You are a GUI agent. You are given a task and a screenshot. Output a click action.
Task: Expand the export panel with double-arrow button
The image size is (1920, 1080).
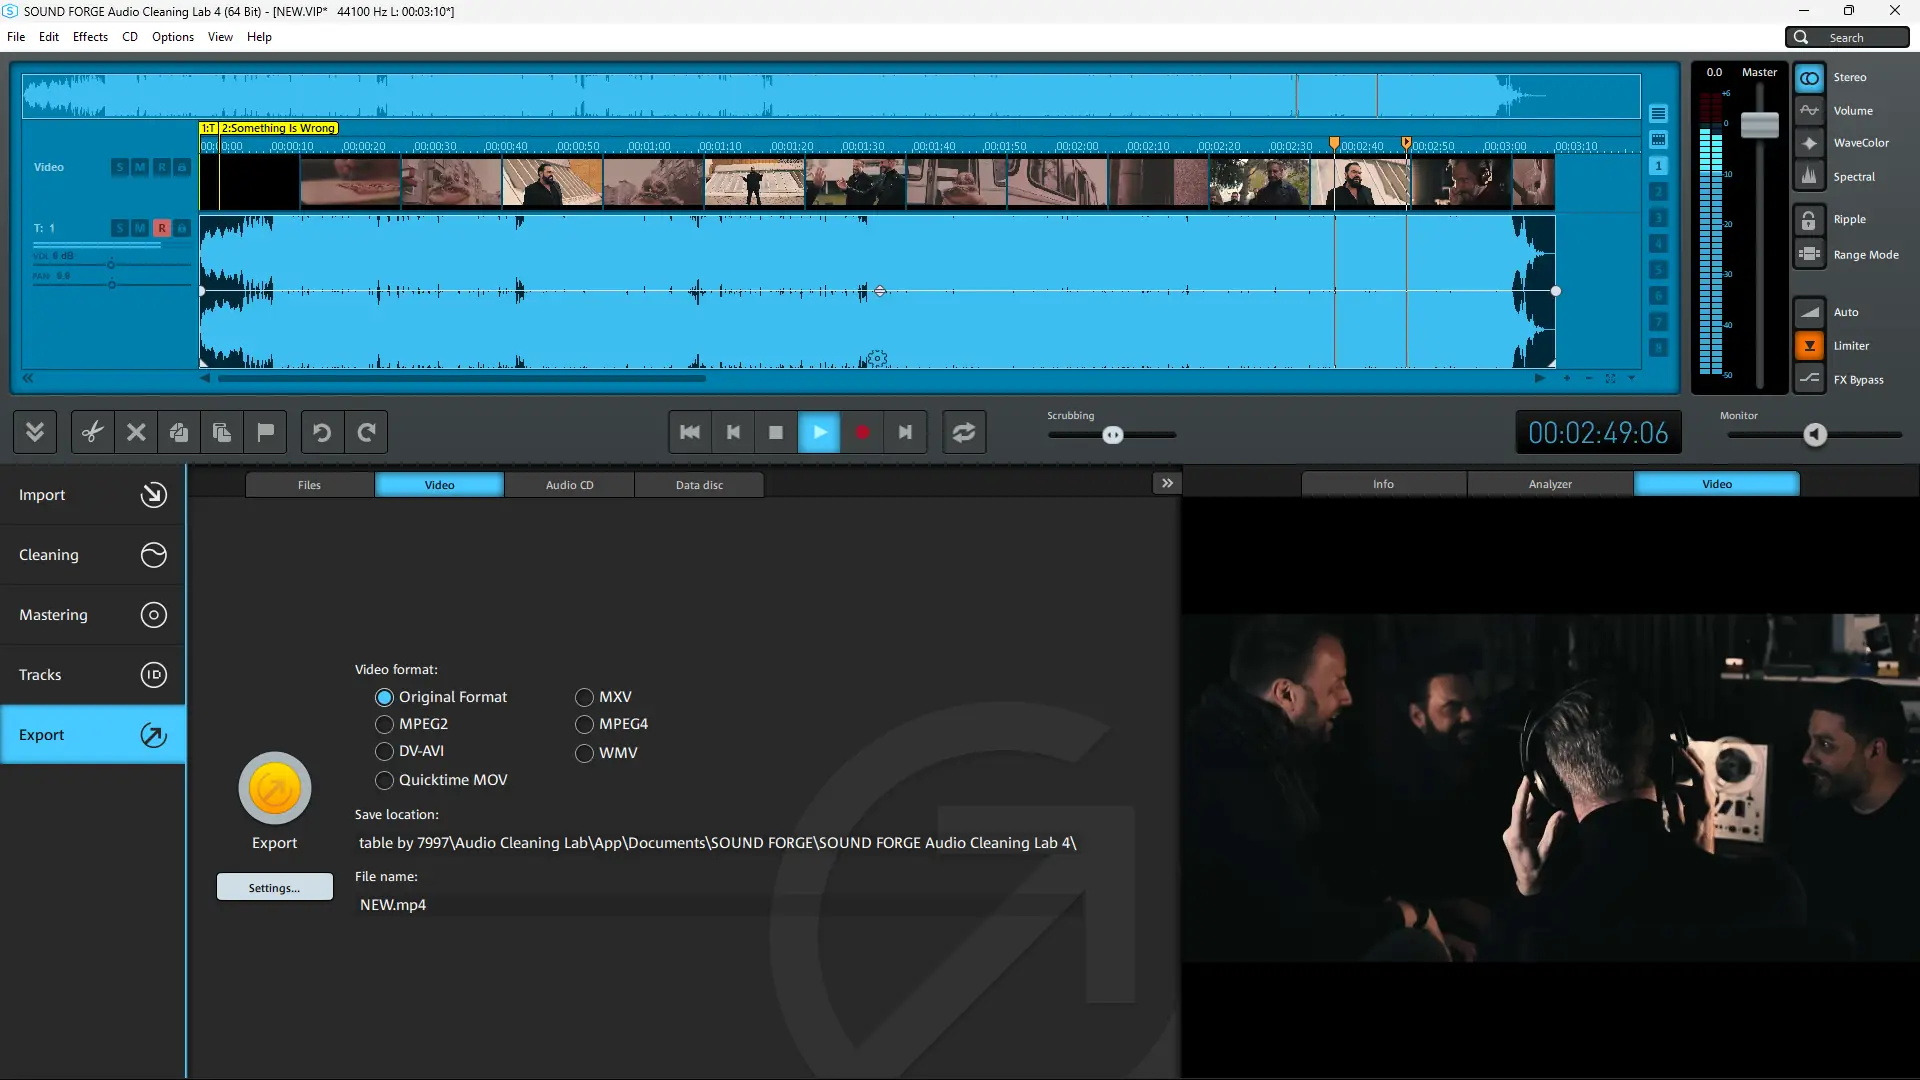1167,483
